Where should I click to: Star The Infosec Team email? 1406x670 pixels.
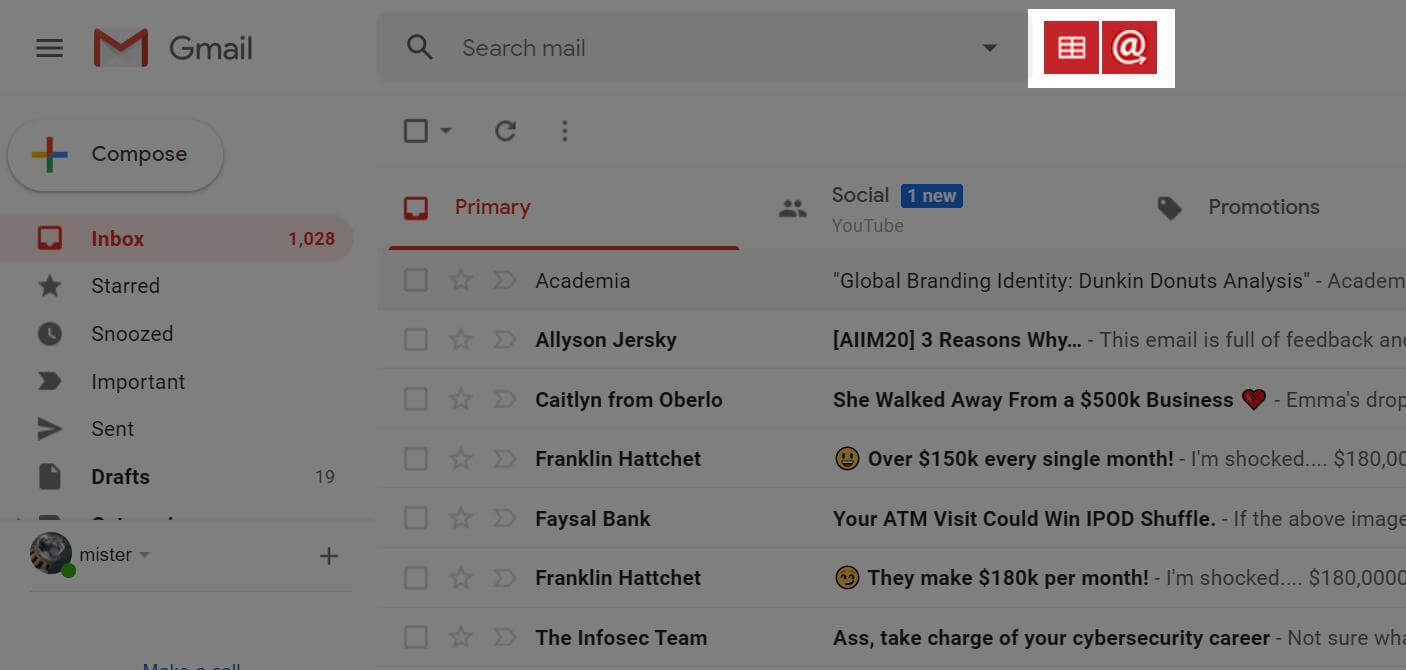tap(460, 637)
